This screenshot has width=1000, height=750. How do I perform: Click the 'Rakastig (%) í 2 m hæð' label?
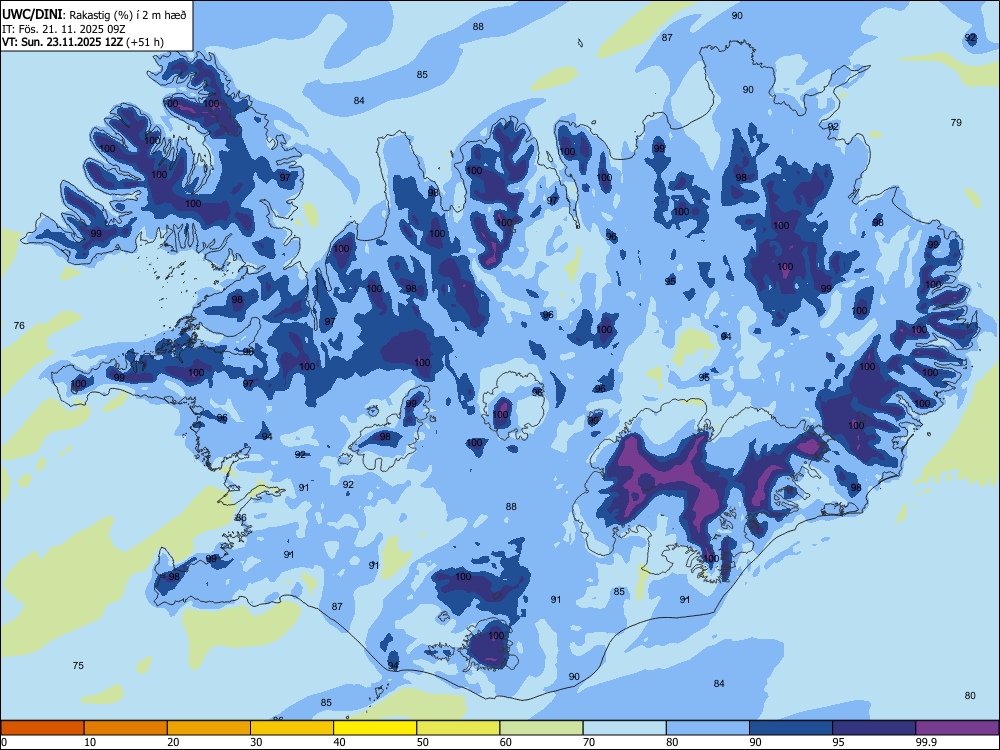[128, 15]
